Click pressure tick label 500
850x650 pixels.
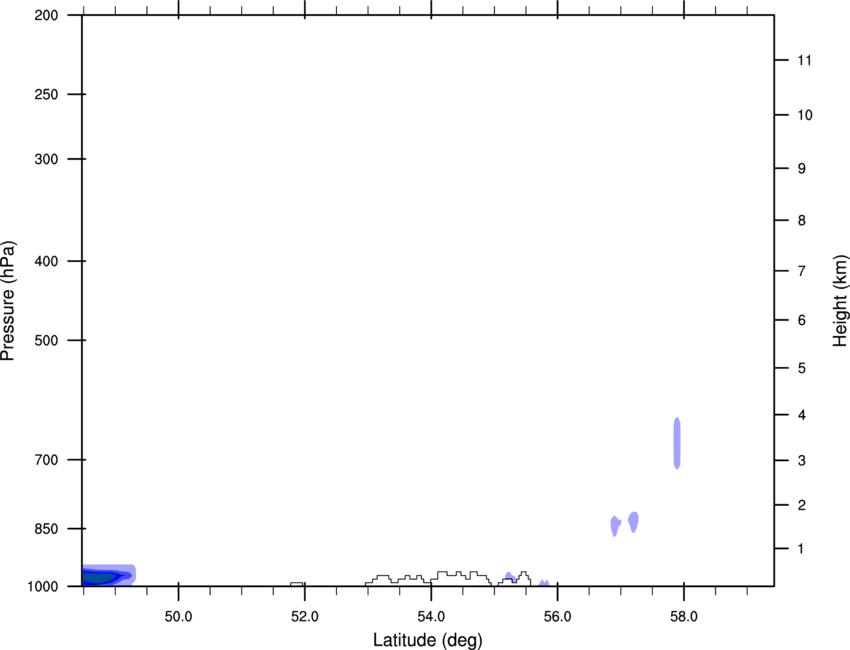(x=46, y=340)
